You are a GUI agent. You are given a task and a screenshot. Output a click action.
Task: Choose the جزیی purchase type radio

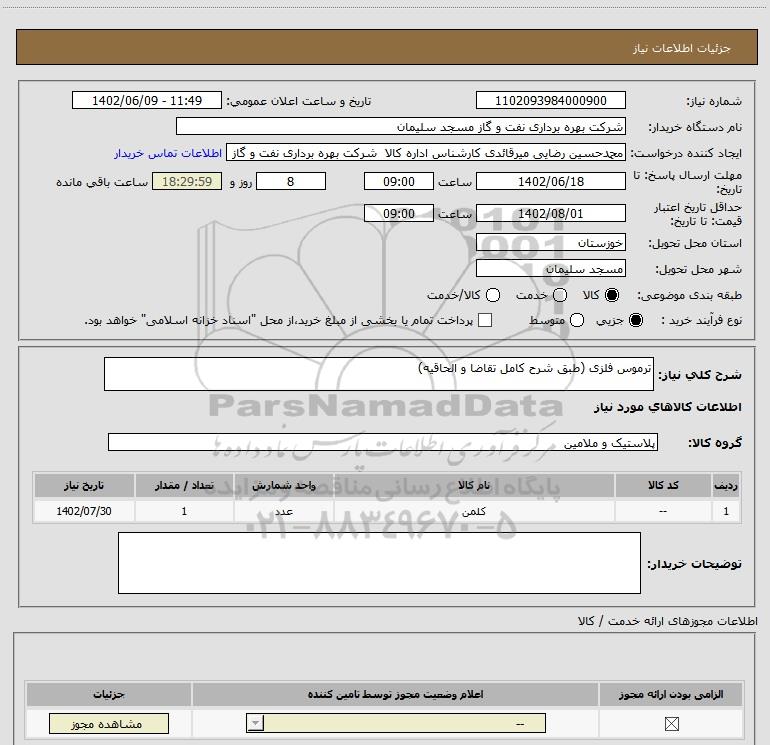coord(636,320)
